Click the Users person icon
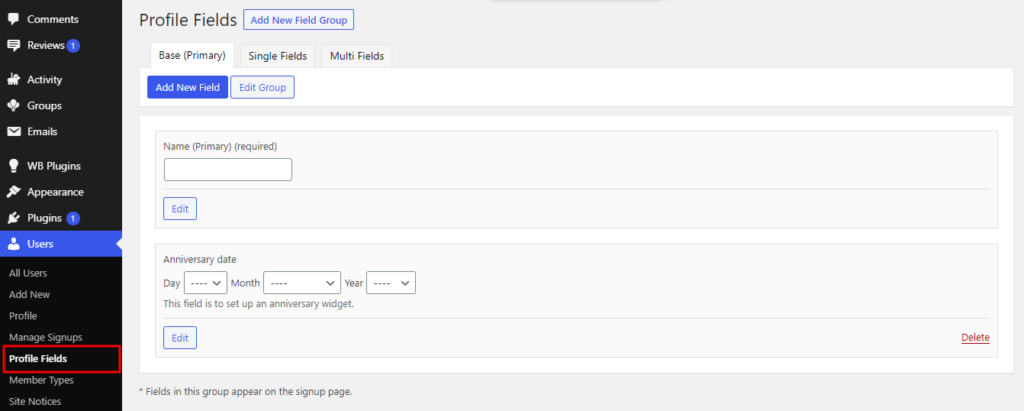Screen dimensions: 1024x411 pos(13,244)
